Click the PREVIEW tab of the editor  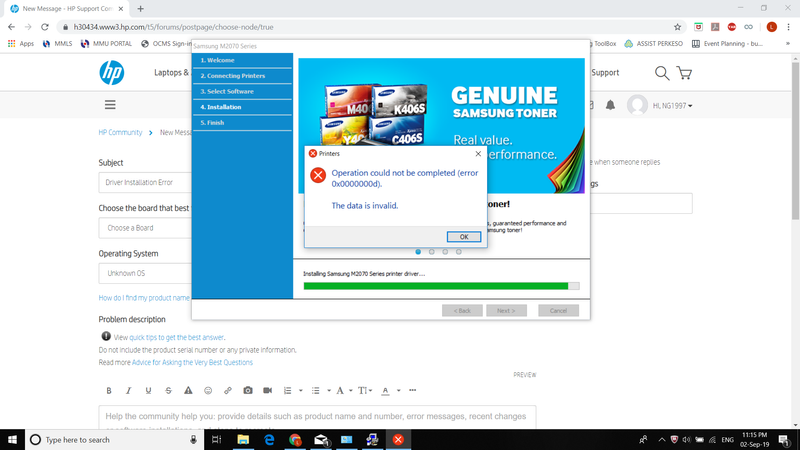click(x=524, y=375)
